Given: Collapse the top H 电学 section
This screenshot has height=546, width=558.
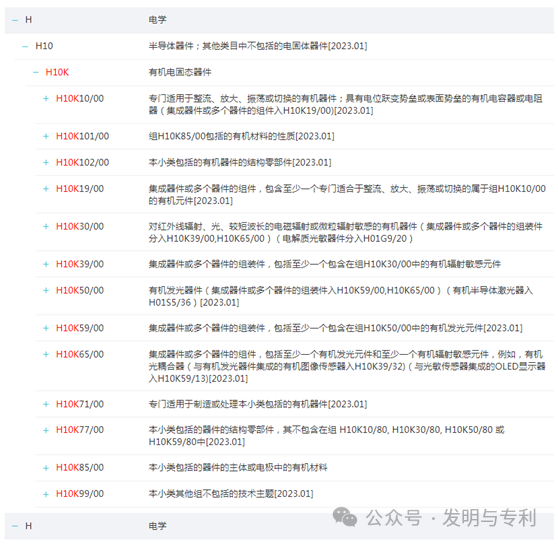Looking at the screenshot, I should pos(15,20).
